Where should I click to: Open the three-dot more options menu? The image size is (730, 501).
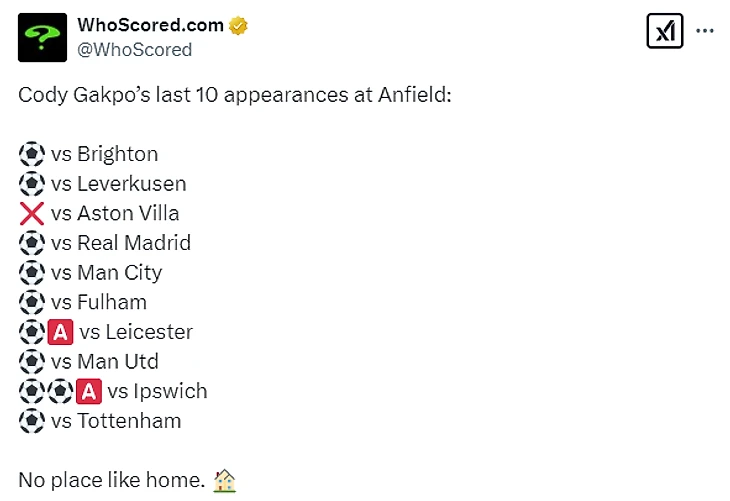click(705, 31)
